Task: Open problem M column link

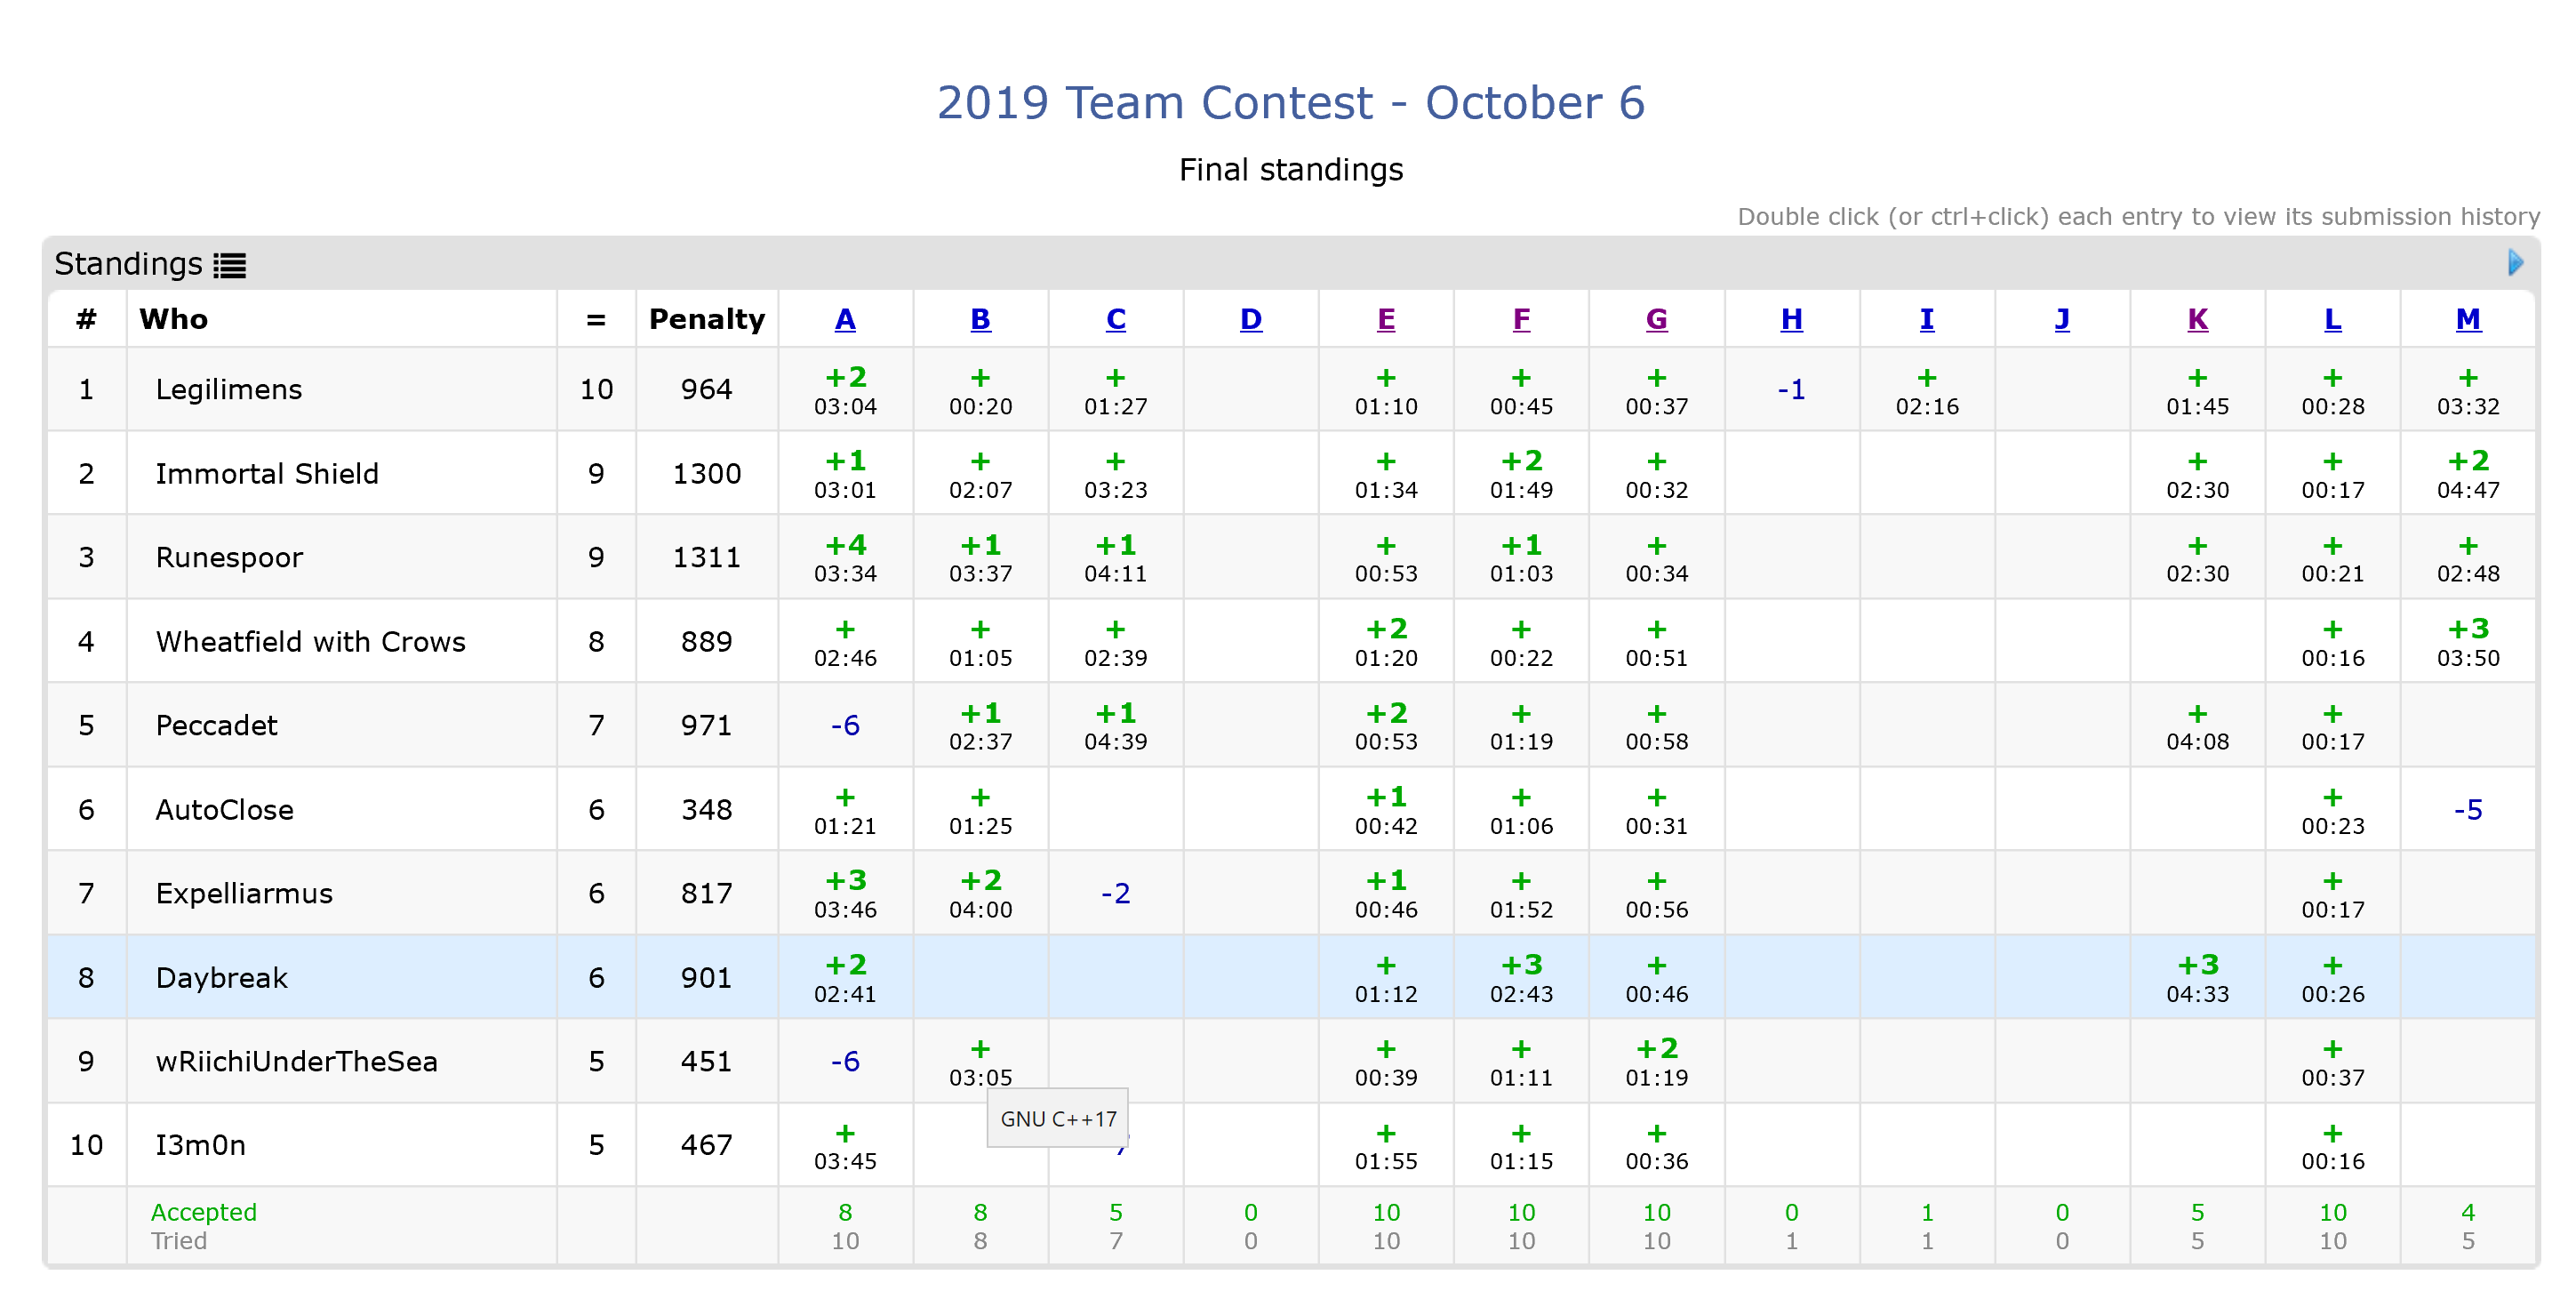Action: tap(2467, 319)
